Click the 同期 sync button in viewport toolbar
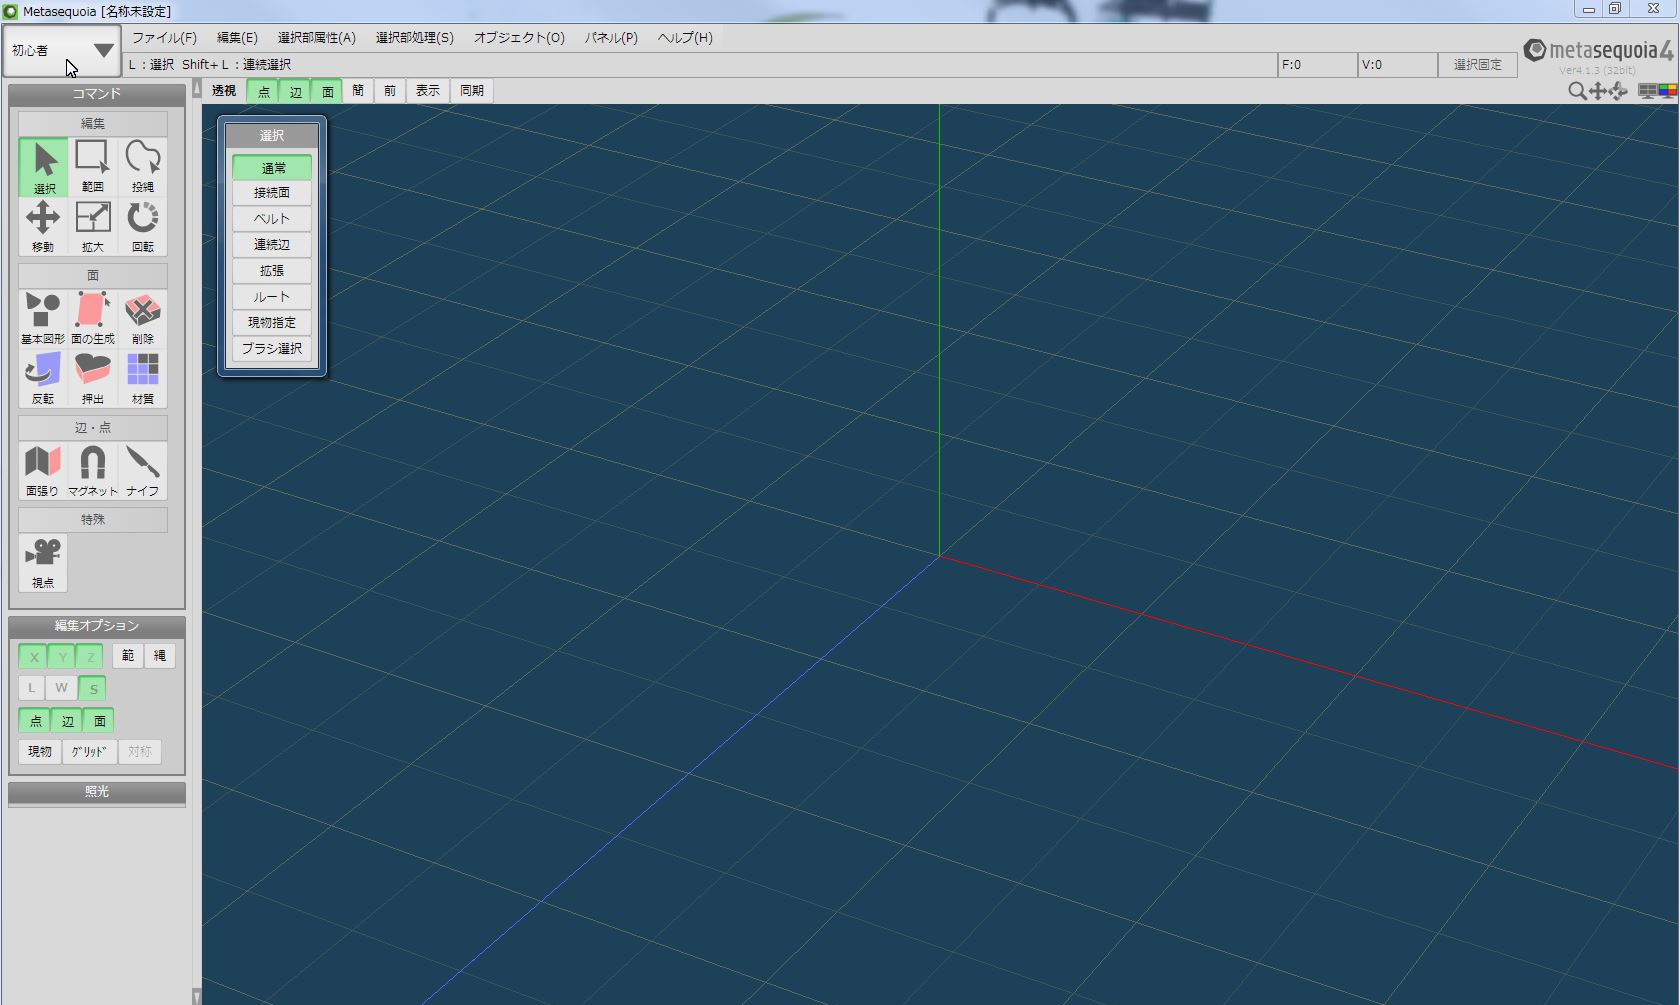The width and height of the screenshot is (1680, 1005). tap(472, 91)
